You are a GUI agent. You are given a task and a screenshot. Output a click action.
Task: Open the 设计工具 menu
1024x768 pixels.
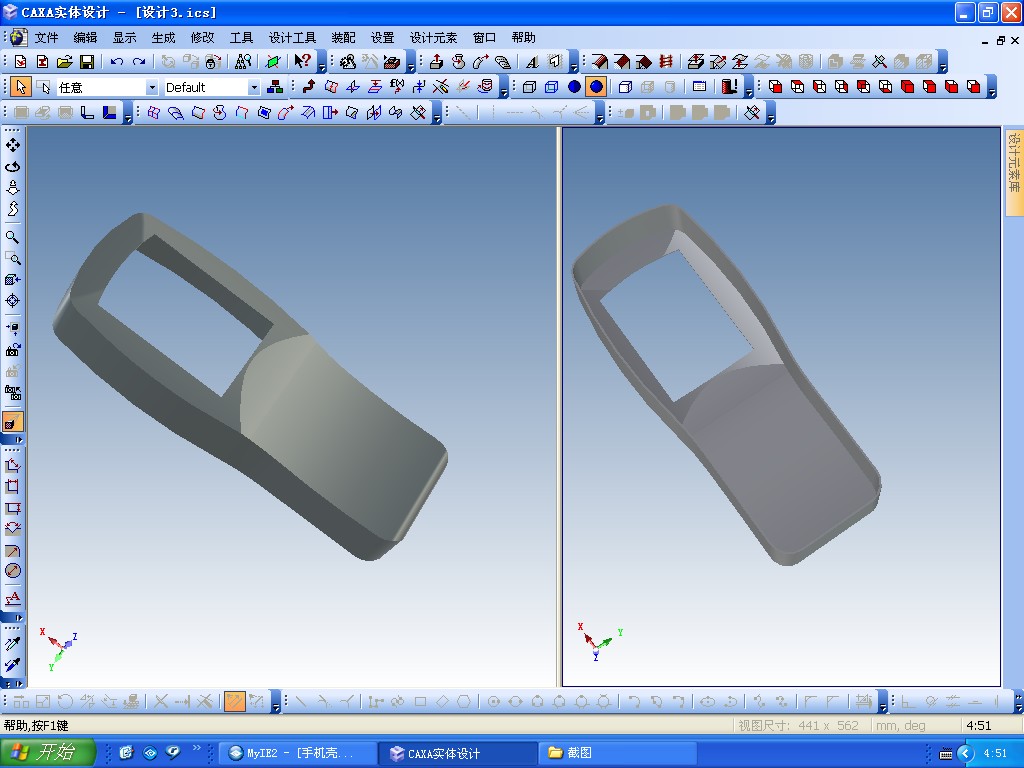(x=293, y=37)
